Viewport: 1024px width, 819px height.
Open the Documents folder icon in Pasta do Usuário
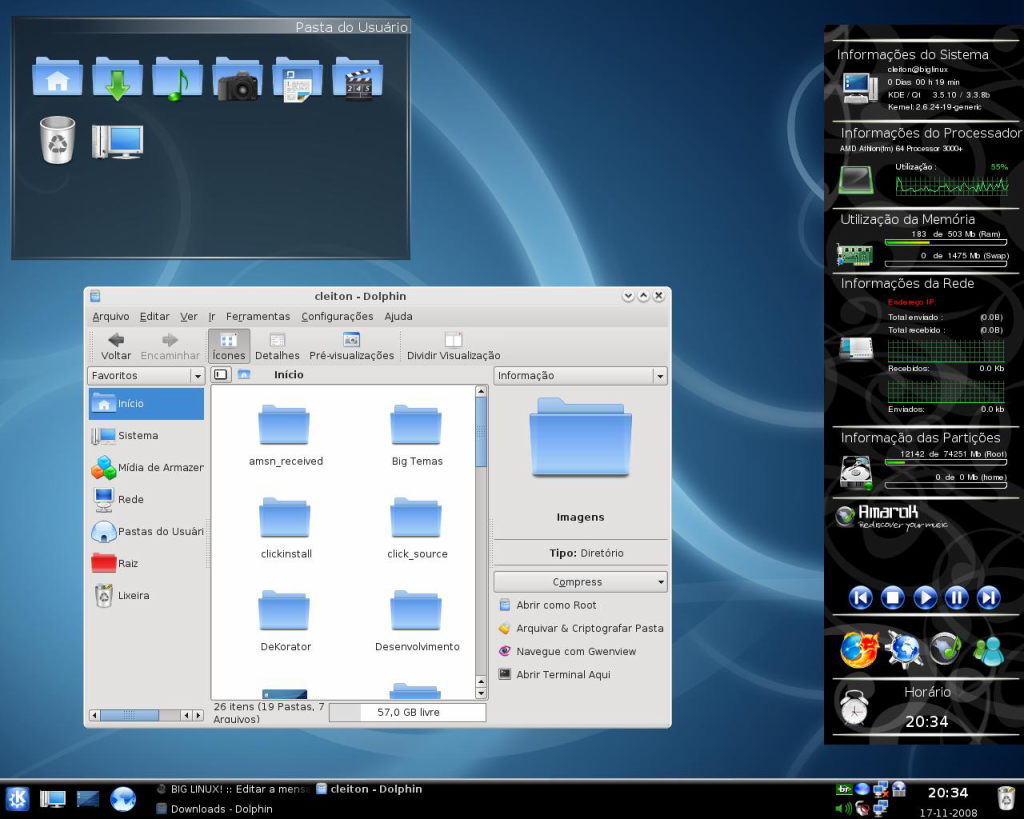pyautogui.click(x=298, y=79)
